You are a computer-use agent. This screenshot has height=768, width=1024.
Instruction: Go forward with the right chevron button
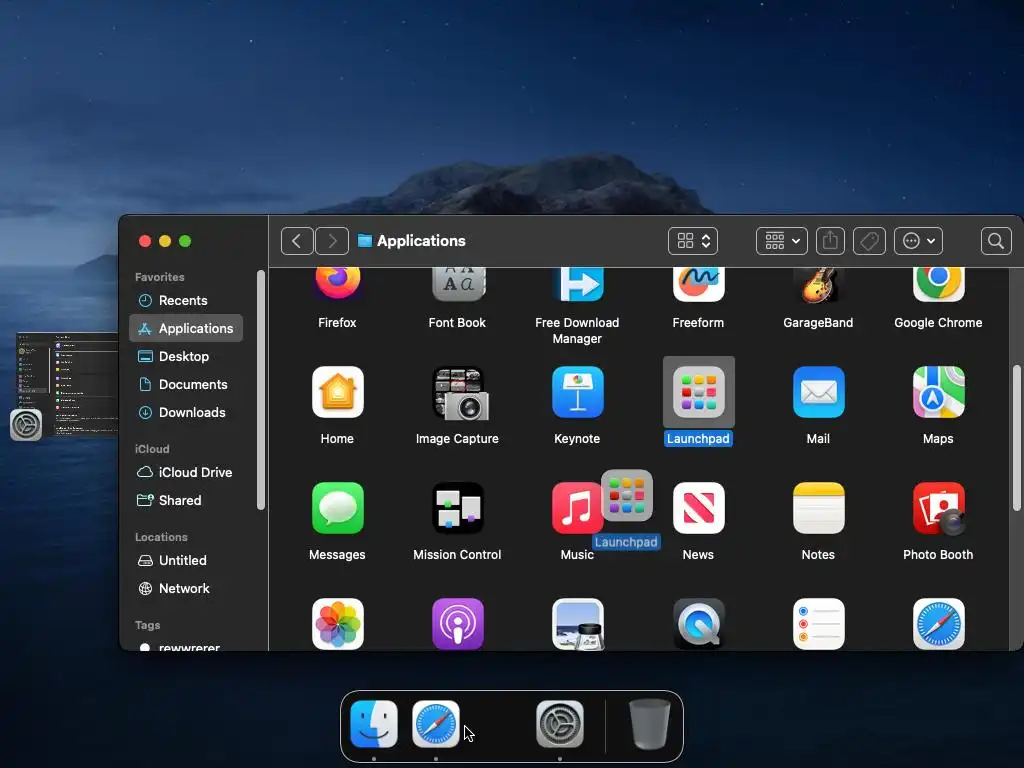click(332, 241)
